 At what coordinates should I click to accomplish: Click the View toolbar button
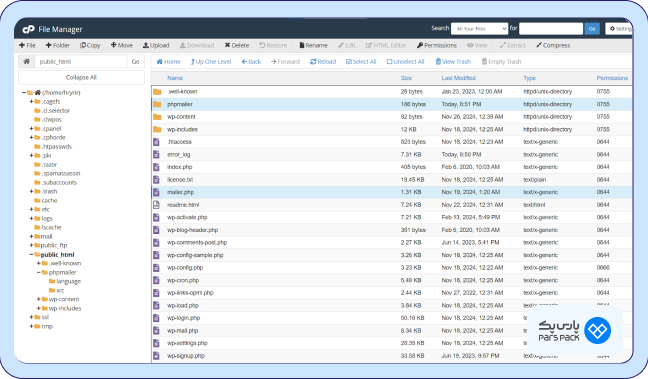click(477, 45)
